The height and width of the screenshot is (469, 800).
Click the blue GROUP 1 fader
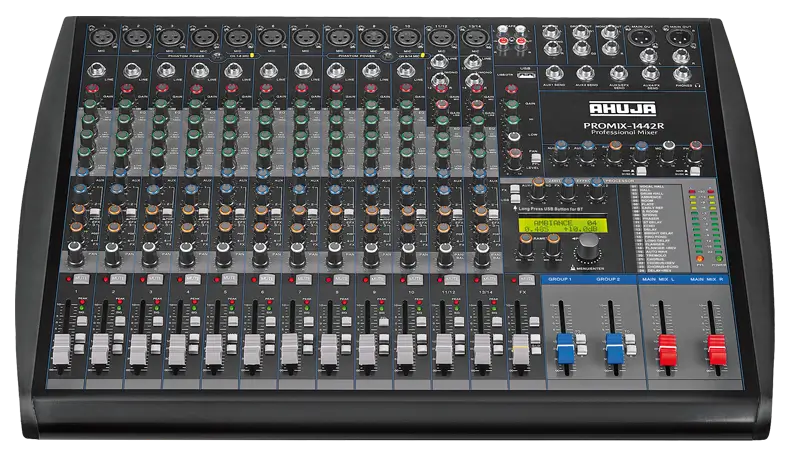[x=565, y=348]
